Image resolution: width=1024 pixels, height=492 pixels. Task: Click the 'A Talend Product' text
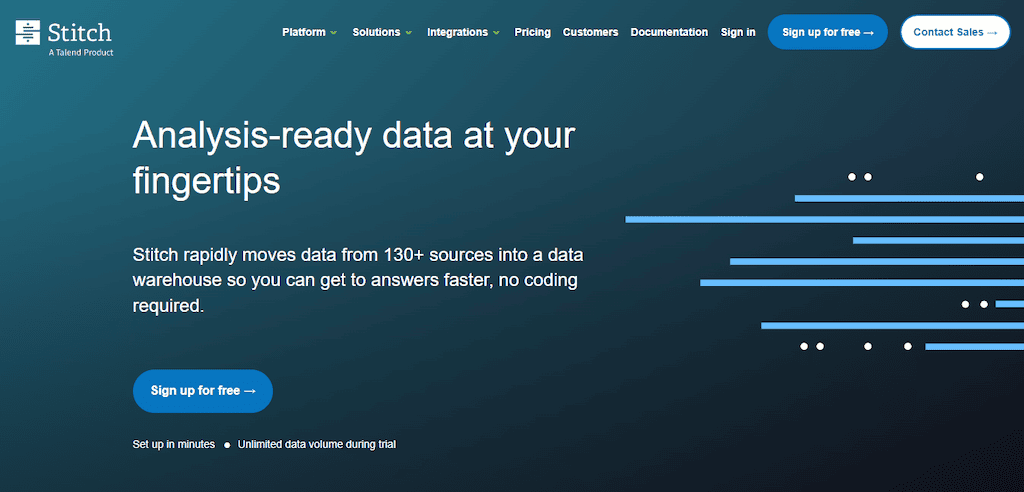coord(80,52)
